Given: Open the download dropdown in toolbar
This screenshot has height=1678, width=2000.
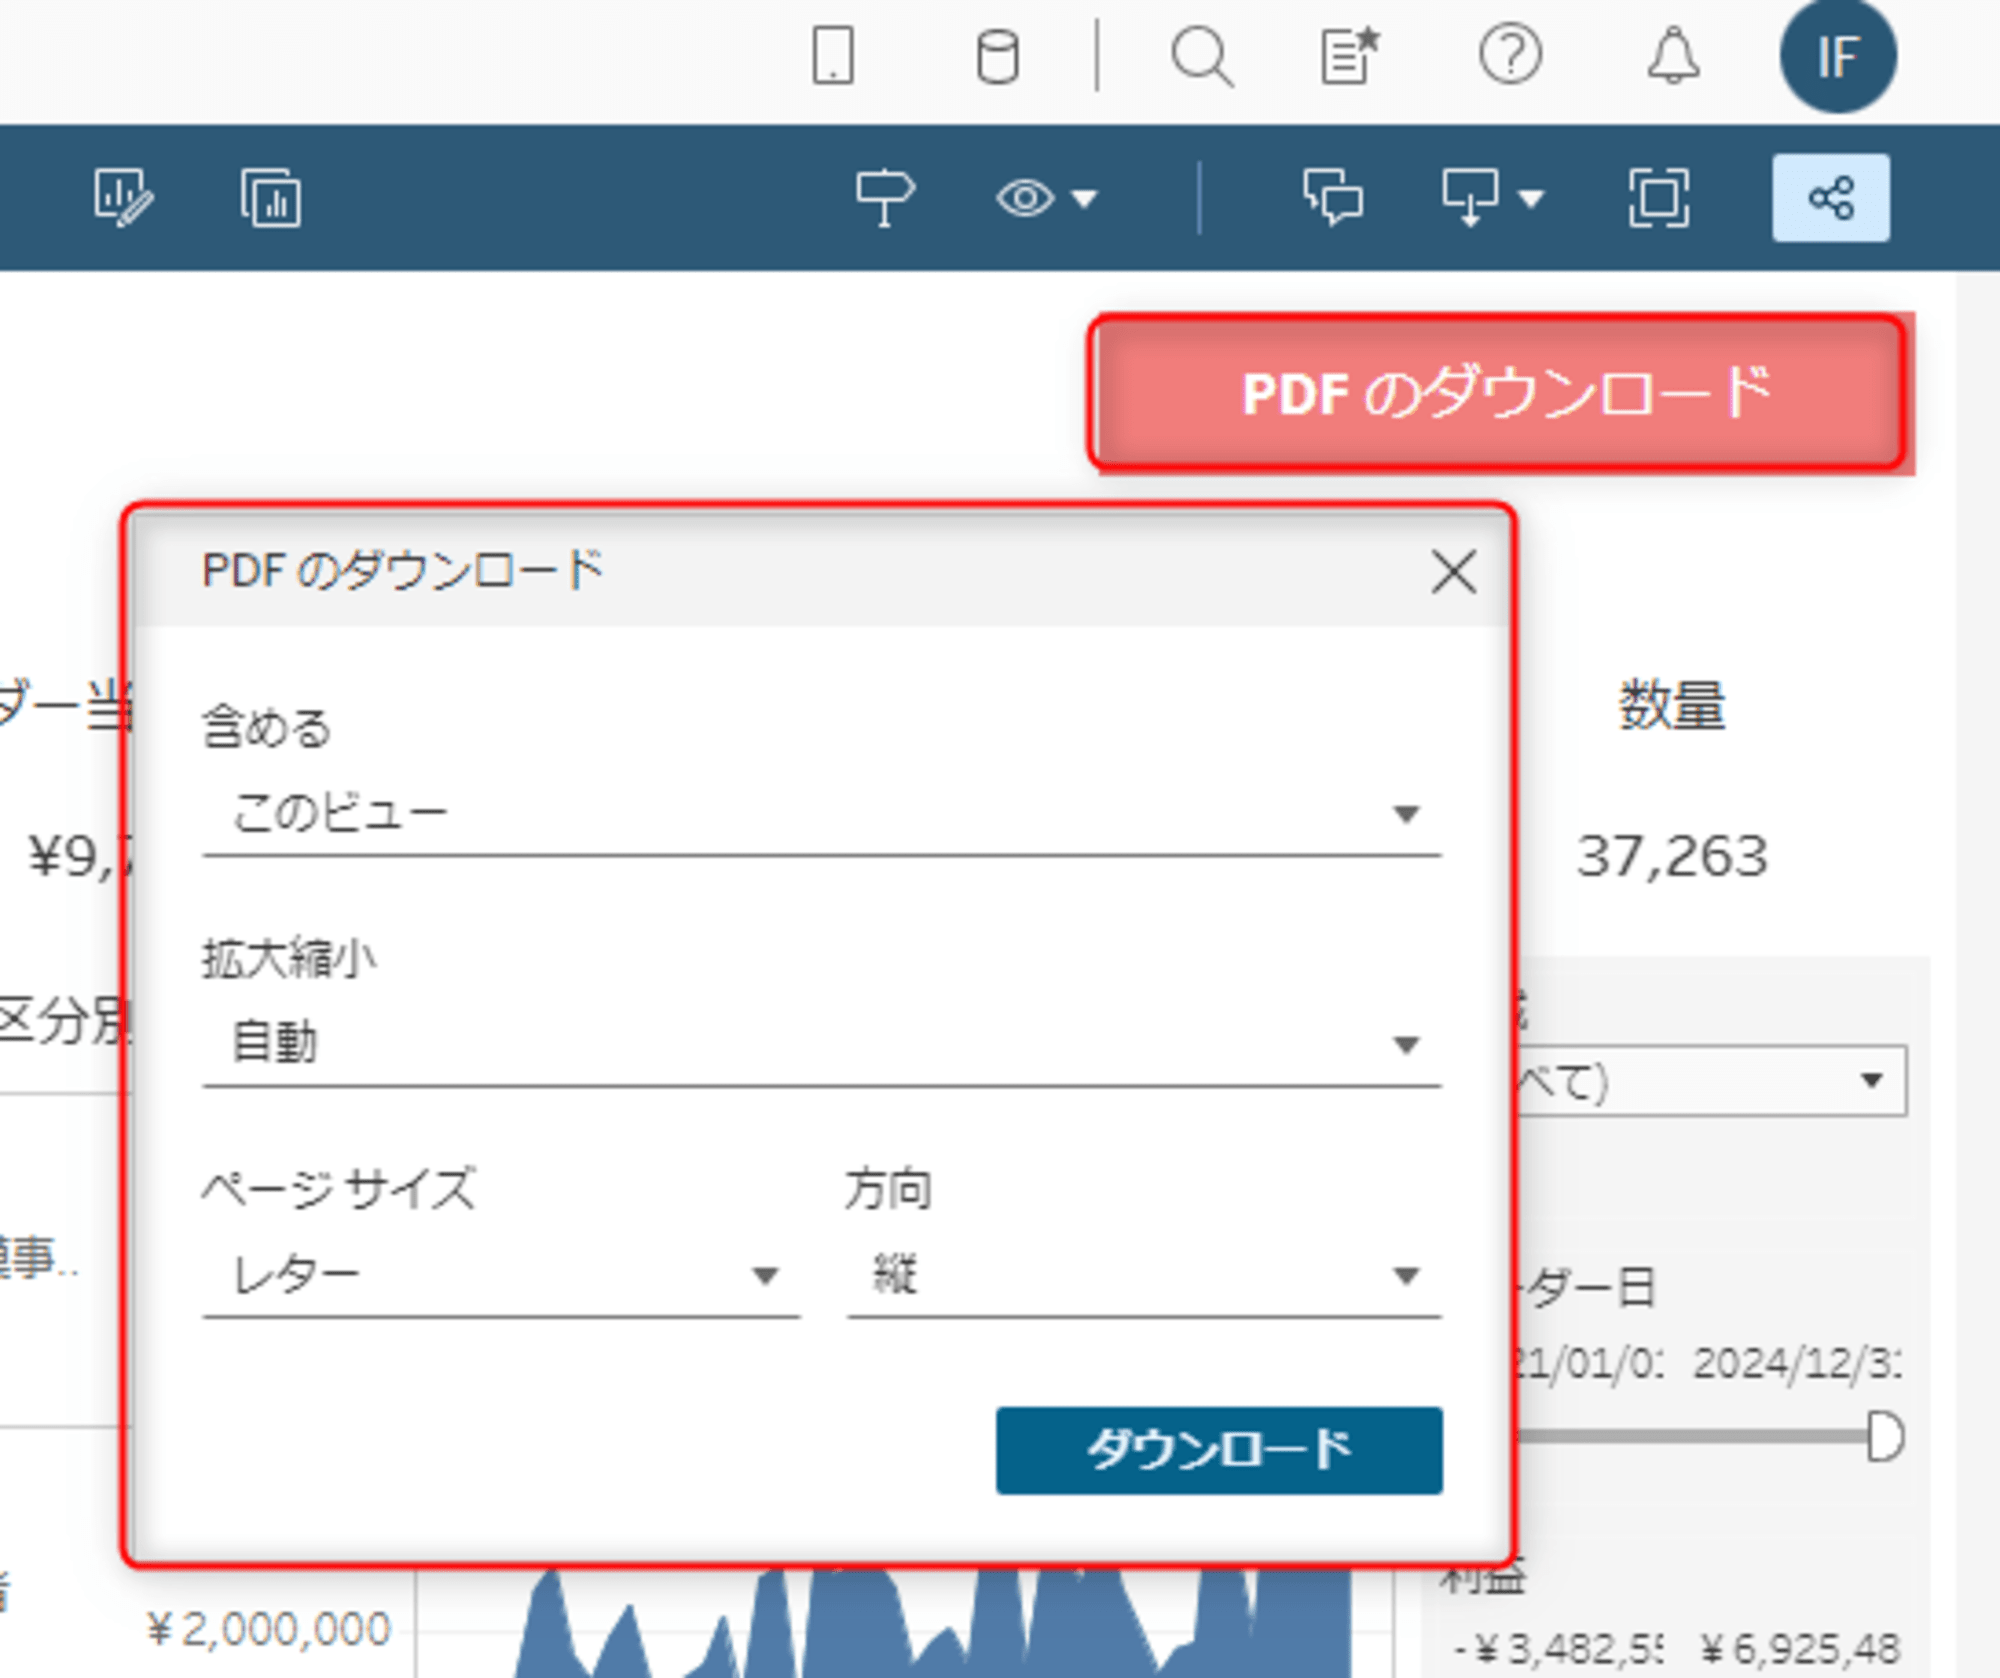Looking at the screenshot, I should (1491, 197).
